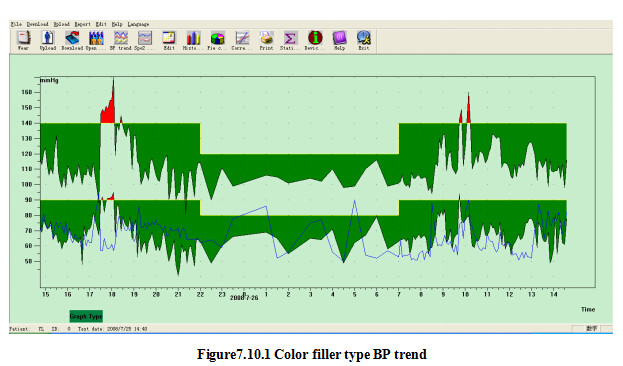
Task: Click the mmHg axis unit label
Action: point(50,80)
